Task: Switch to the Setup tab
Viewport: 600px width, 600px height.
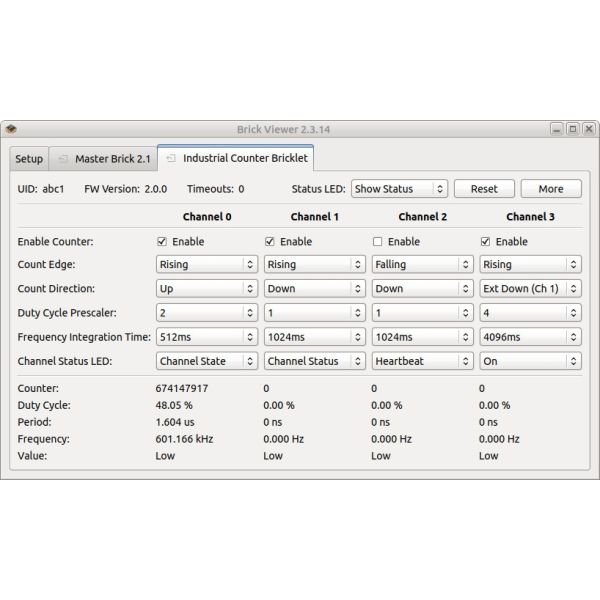Action: click(29, 158)
